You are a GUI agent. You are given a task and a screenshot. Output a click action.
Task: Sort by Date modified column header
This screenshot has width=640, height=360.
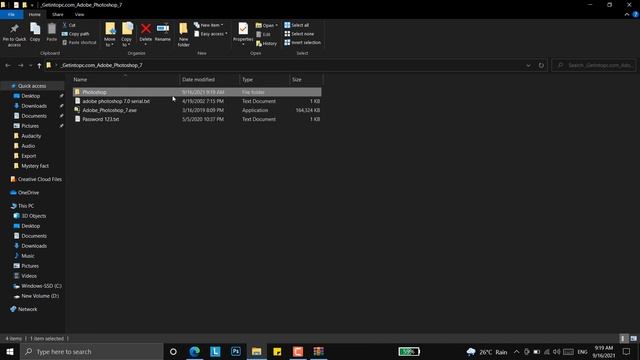[x=209, y=80]
